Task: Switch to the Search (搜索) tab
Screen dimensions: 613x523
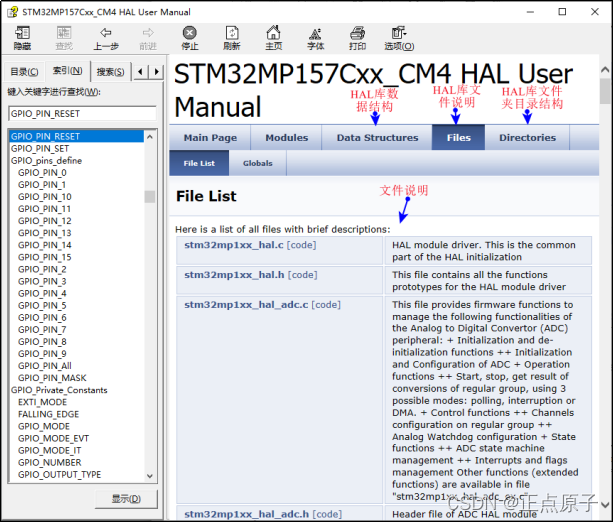Action: click(111, 72)
